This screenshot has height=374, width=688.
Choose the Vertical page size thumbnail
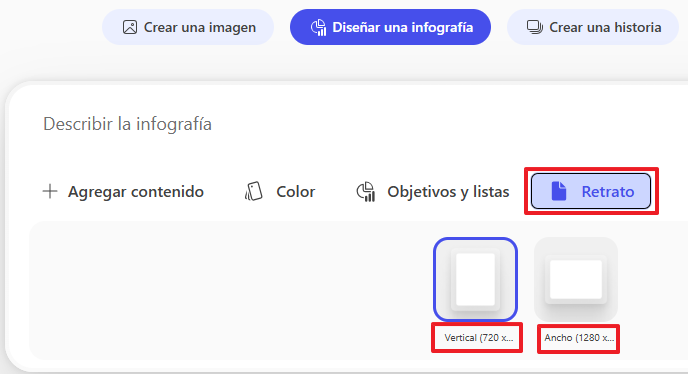point(475,279)
